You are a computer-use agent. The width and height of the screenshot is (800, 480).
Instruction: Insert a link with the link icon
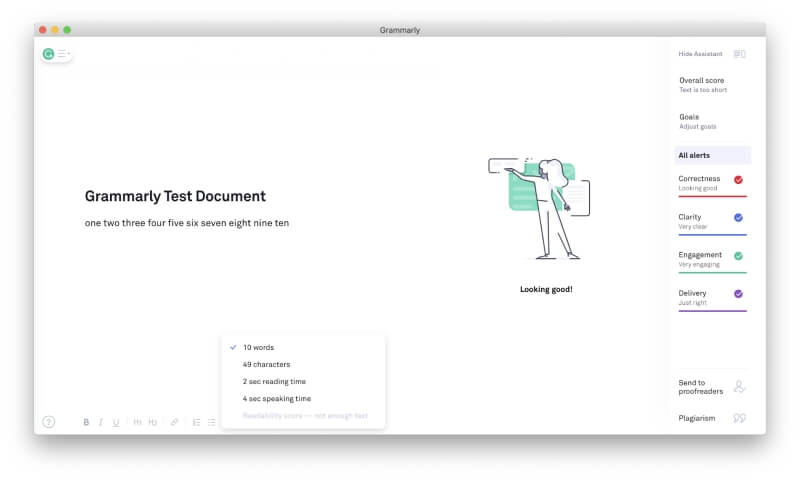coord(174,422)
